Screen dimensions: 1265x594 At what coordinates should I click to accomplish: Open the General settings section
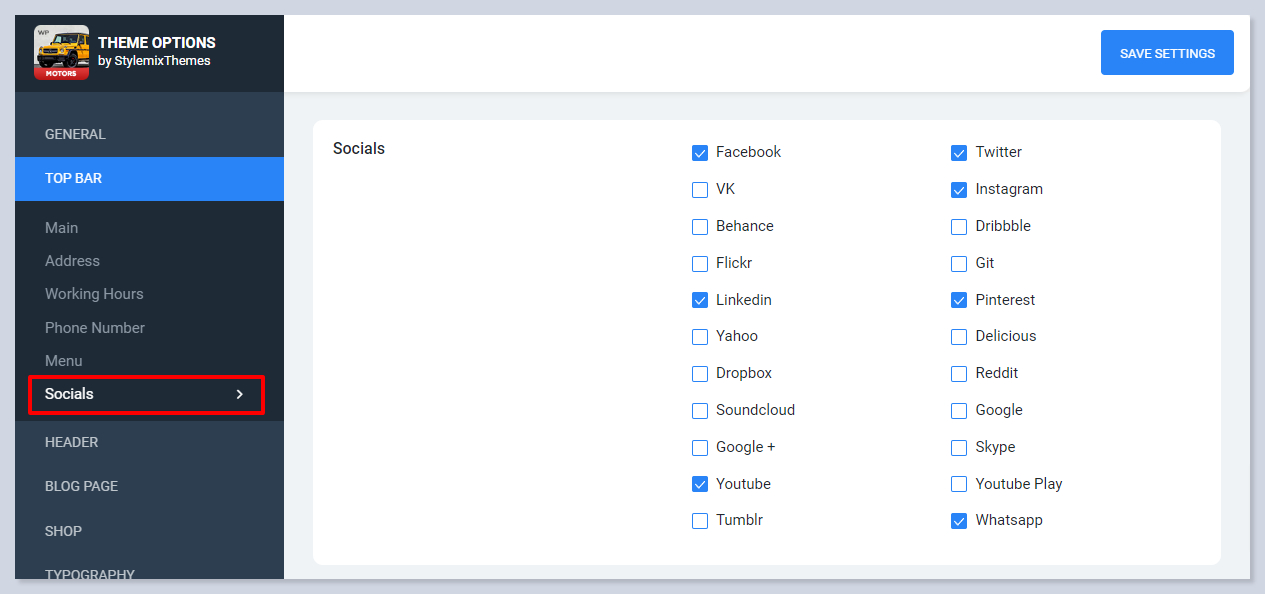tap(75, 134)
